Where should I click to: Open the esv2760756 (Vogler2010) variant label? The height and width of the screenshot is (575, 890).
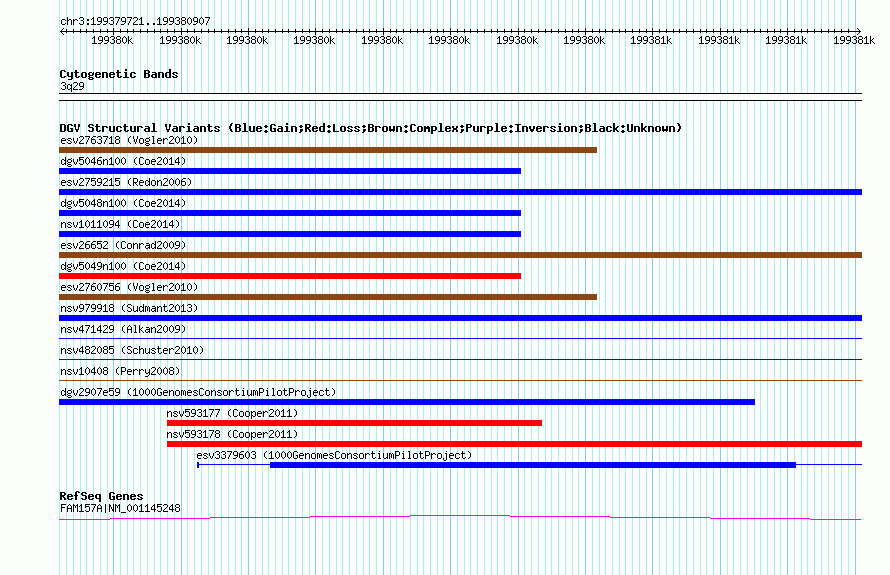coord(129,287)
